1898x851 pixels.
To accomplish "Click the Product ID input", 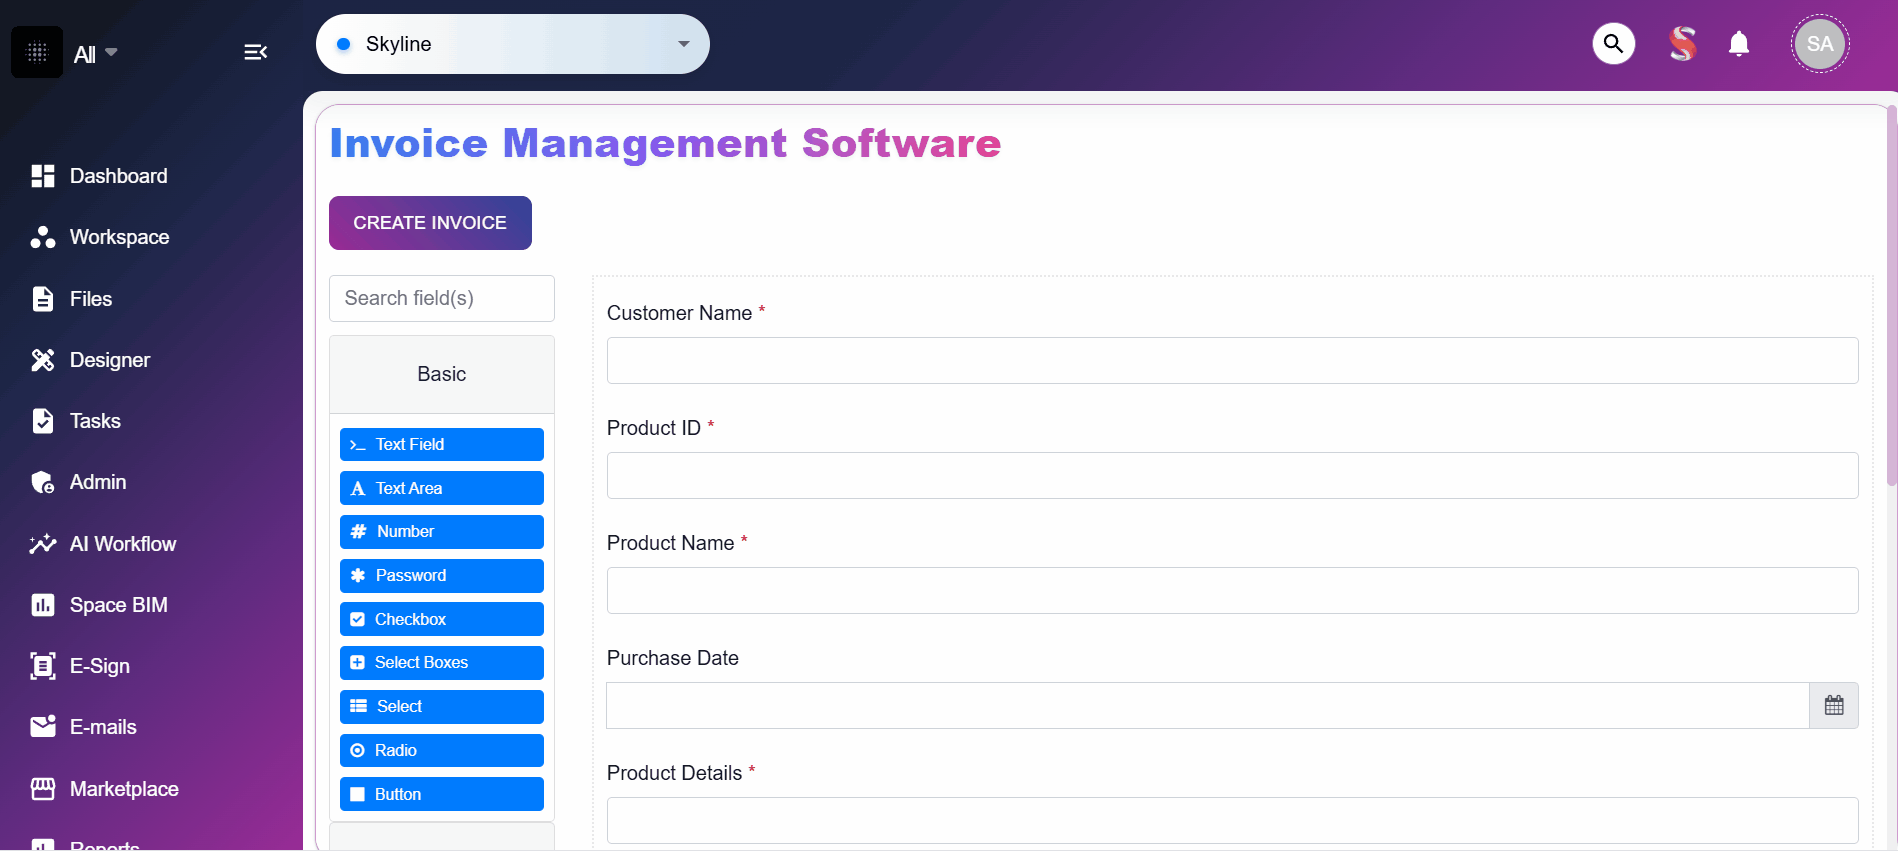I will 1232,475.
